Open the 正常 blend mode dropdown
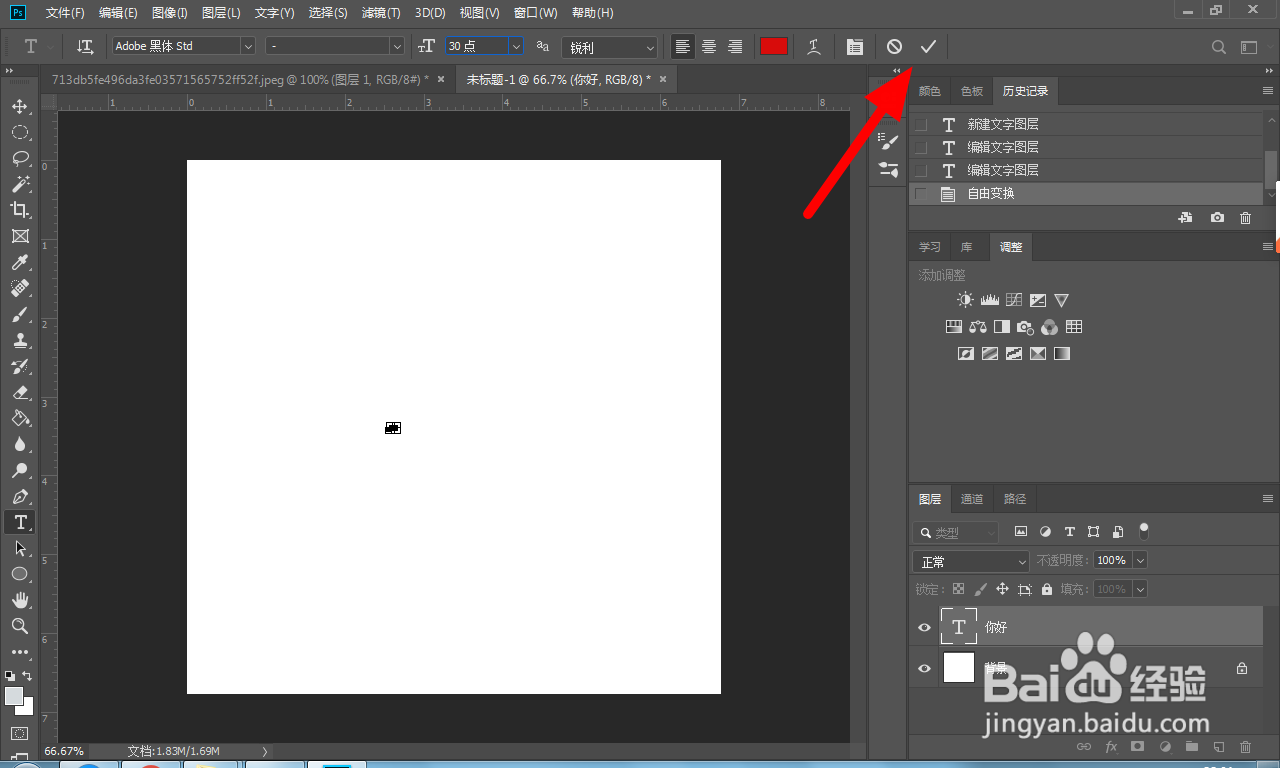This screenshot has width=1280, height=768. click(970, 562)
